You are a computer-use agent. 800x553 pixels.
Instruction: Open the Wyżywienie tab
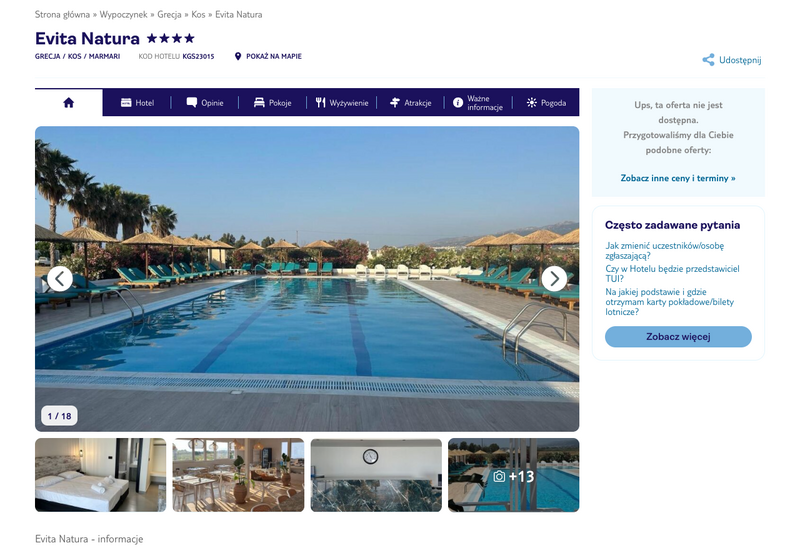342,103
